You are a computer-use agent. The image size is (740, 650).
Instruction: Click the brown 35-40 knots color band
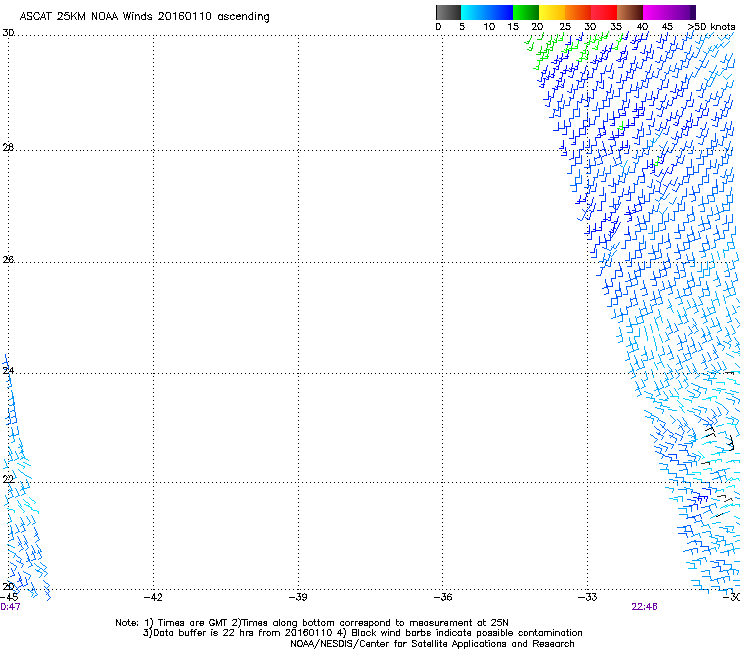coord(630,12)
